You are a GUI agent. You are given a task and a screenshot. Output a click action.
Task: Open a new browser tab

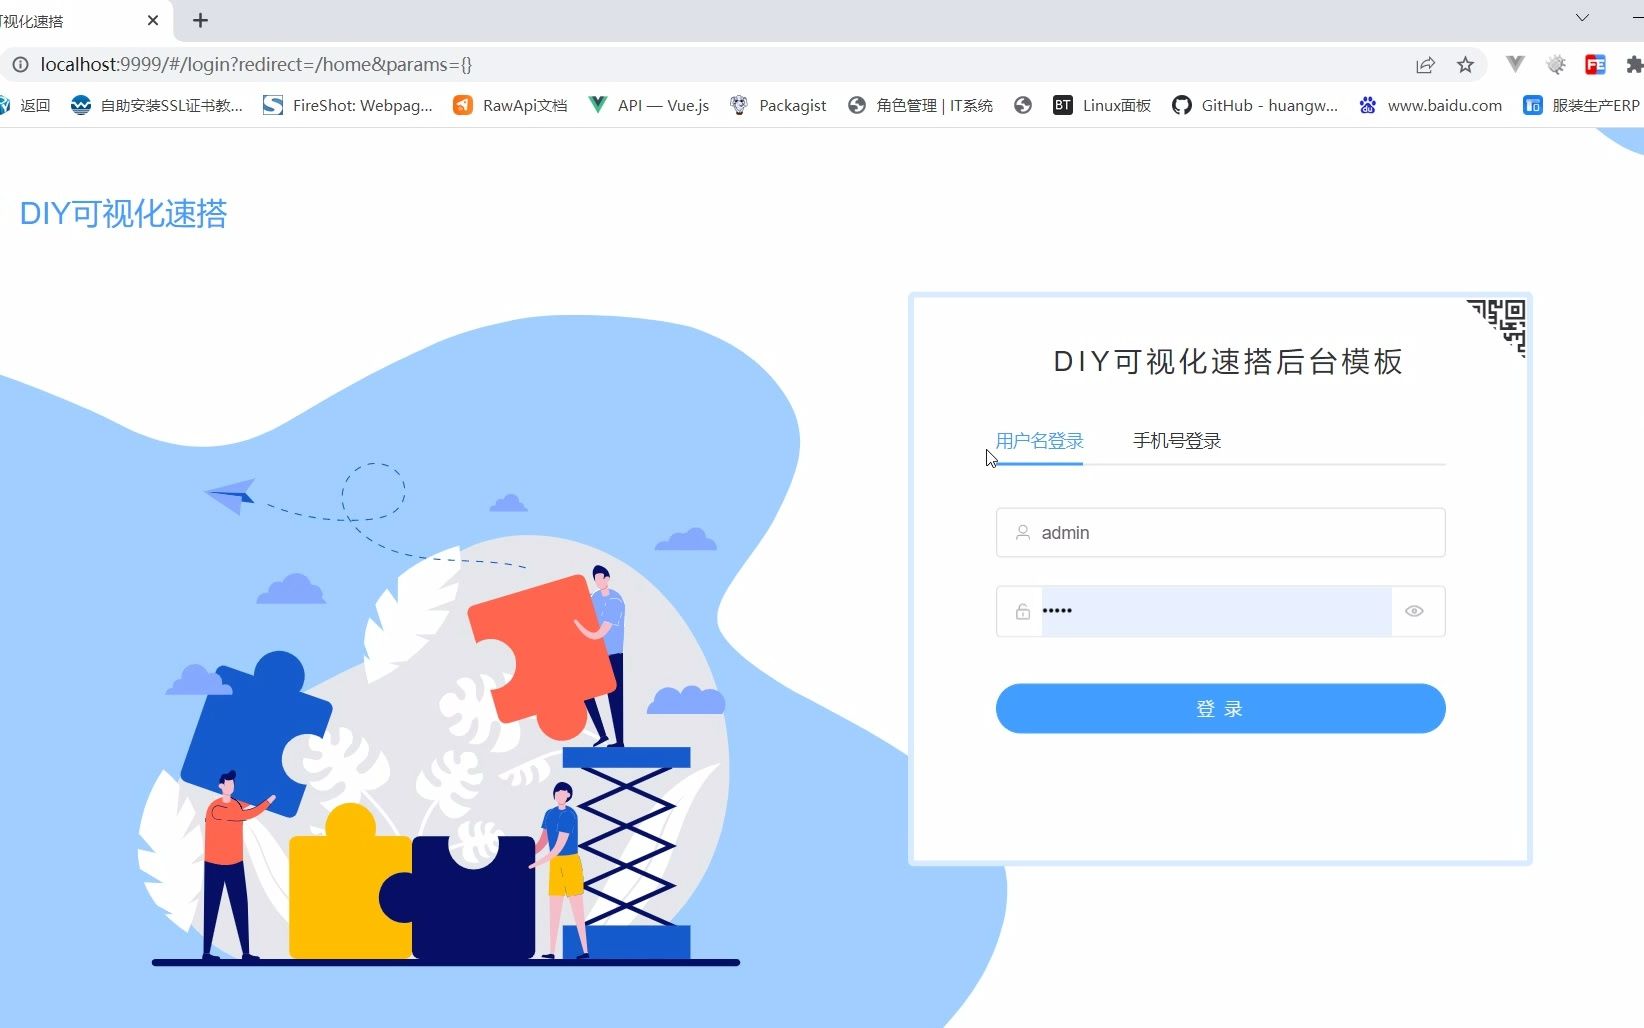tap(200, 20)
